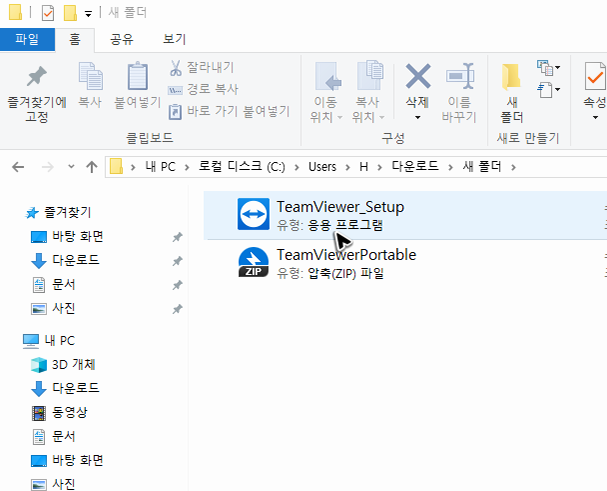Image resolution: width=607 pixels, height=491 pixels.
Task: Click 이름 바꾸기 (Rename) icon
Action: click(460, 76)
